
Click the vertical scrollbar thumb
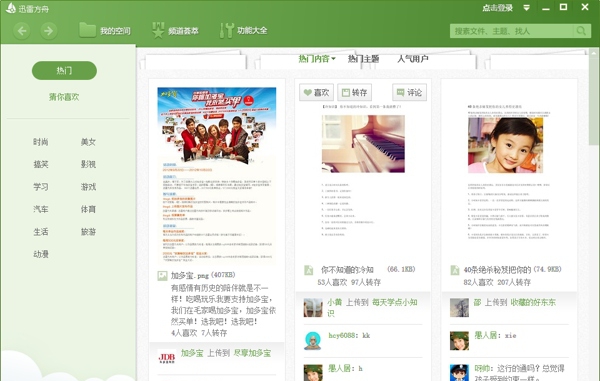[594, 97]
